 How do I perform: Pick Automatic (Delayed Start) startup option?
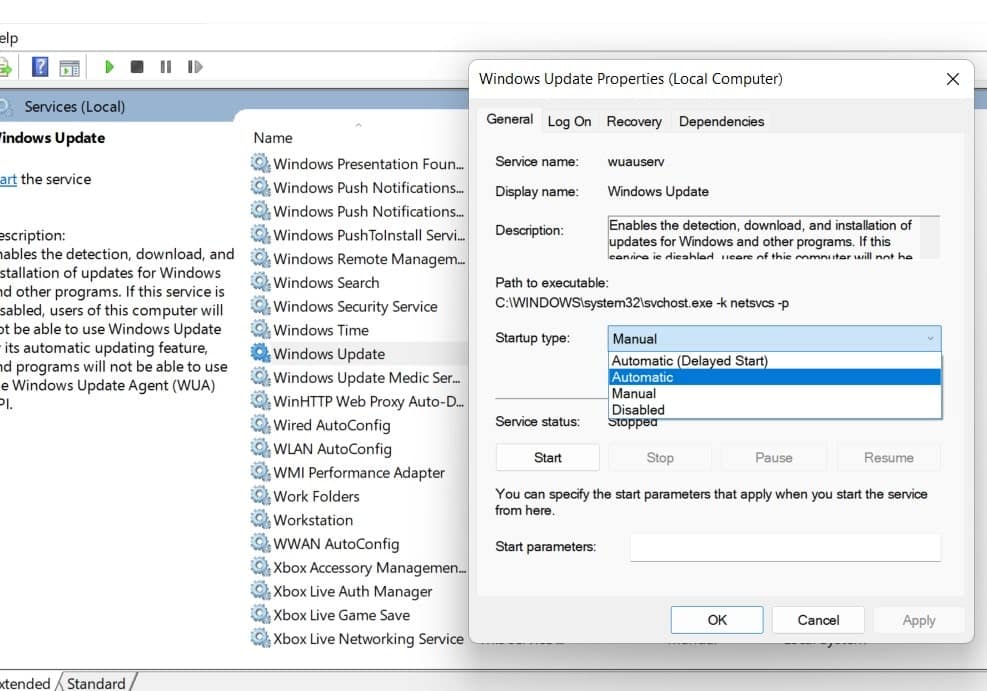coord(689,361)
